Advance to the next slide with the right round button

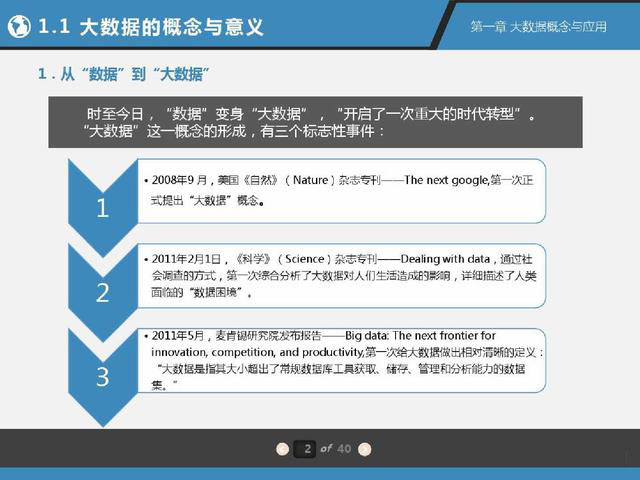coord(364,449)
